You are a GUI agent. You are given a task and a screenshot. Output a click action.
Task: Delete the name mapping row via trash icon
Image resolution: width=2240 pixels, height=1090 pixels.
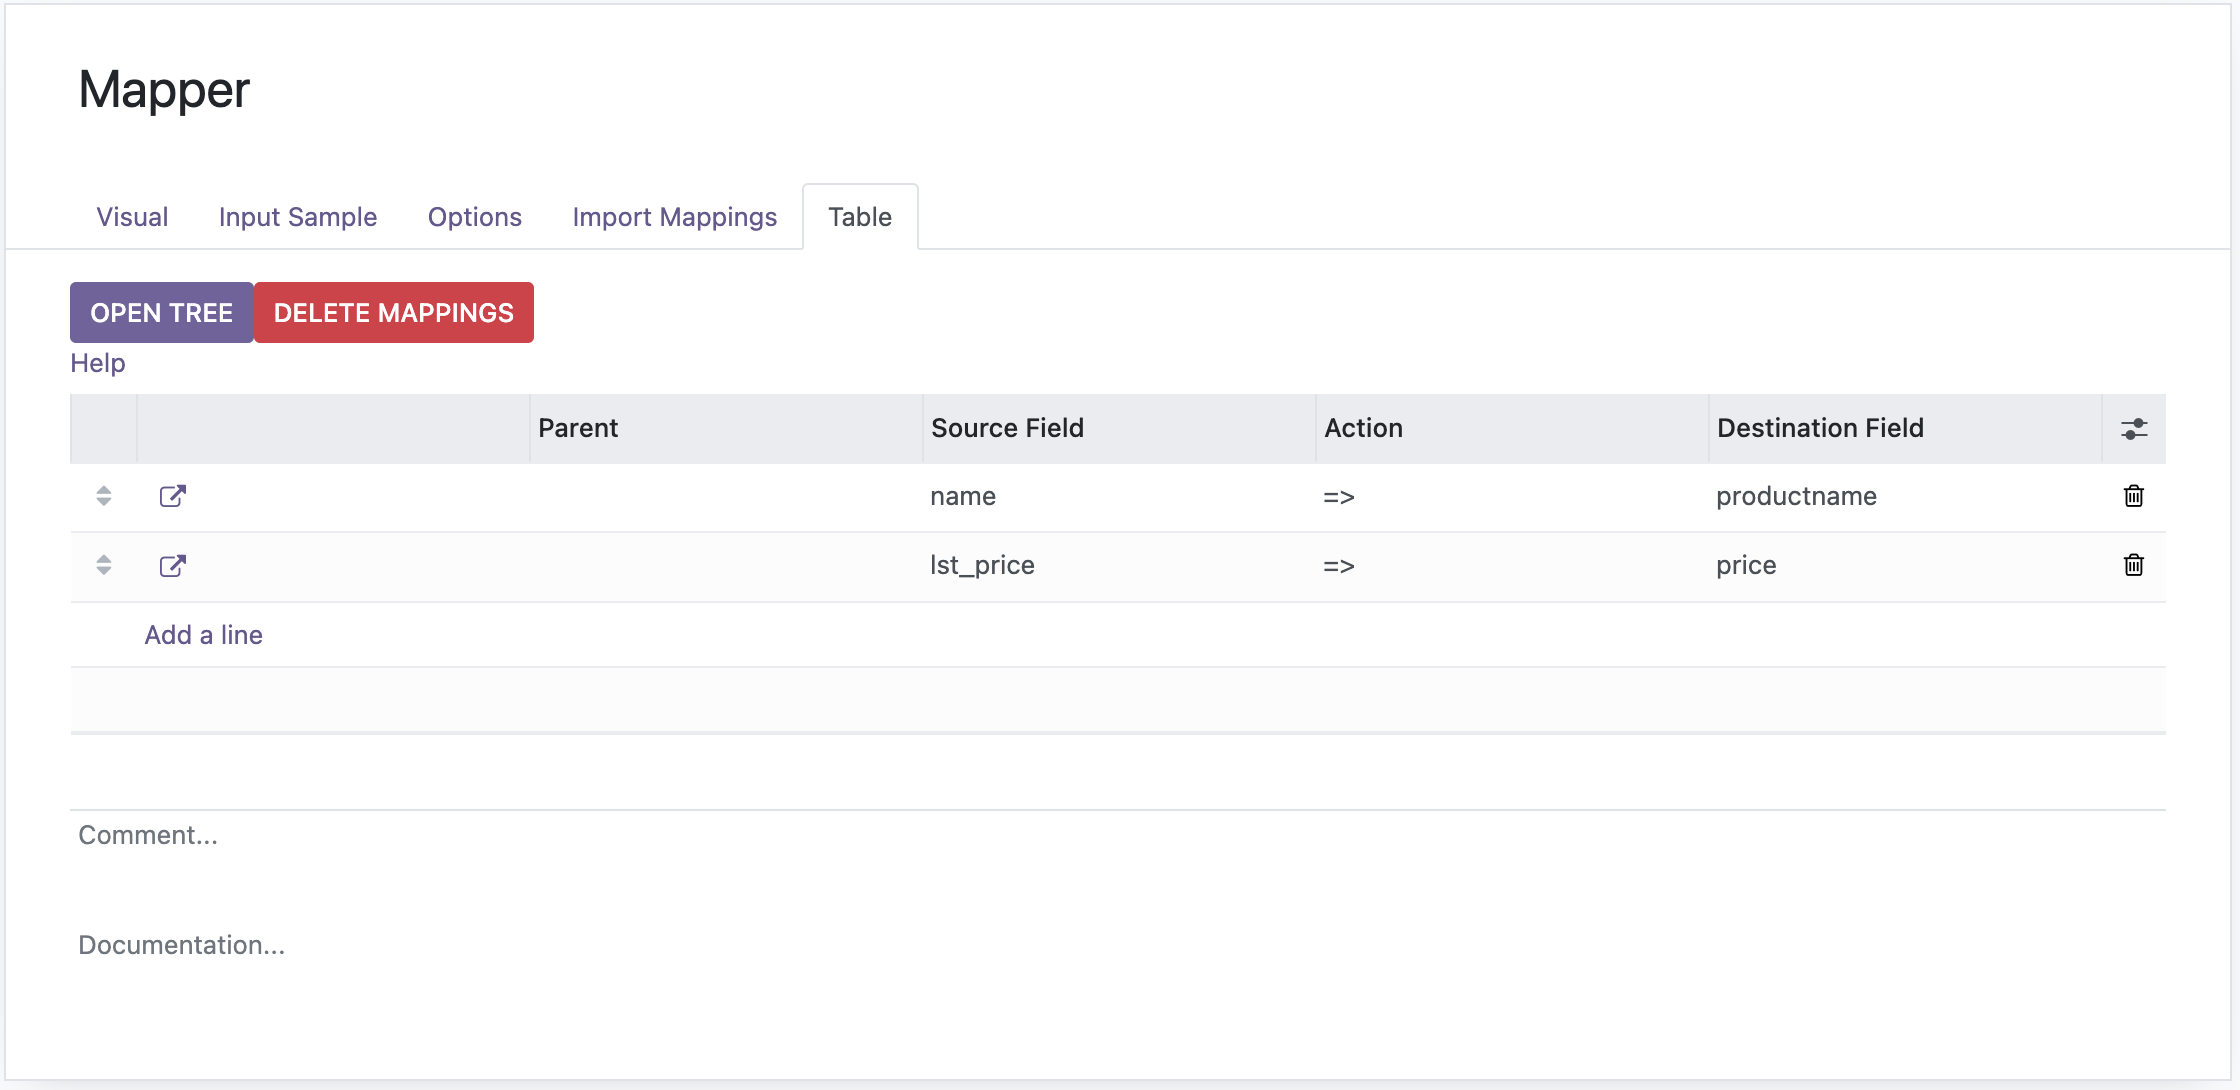pos(2133,496)
